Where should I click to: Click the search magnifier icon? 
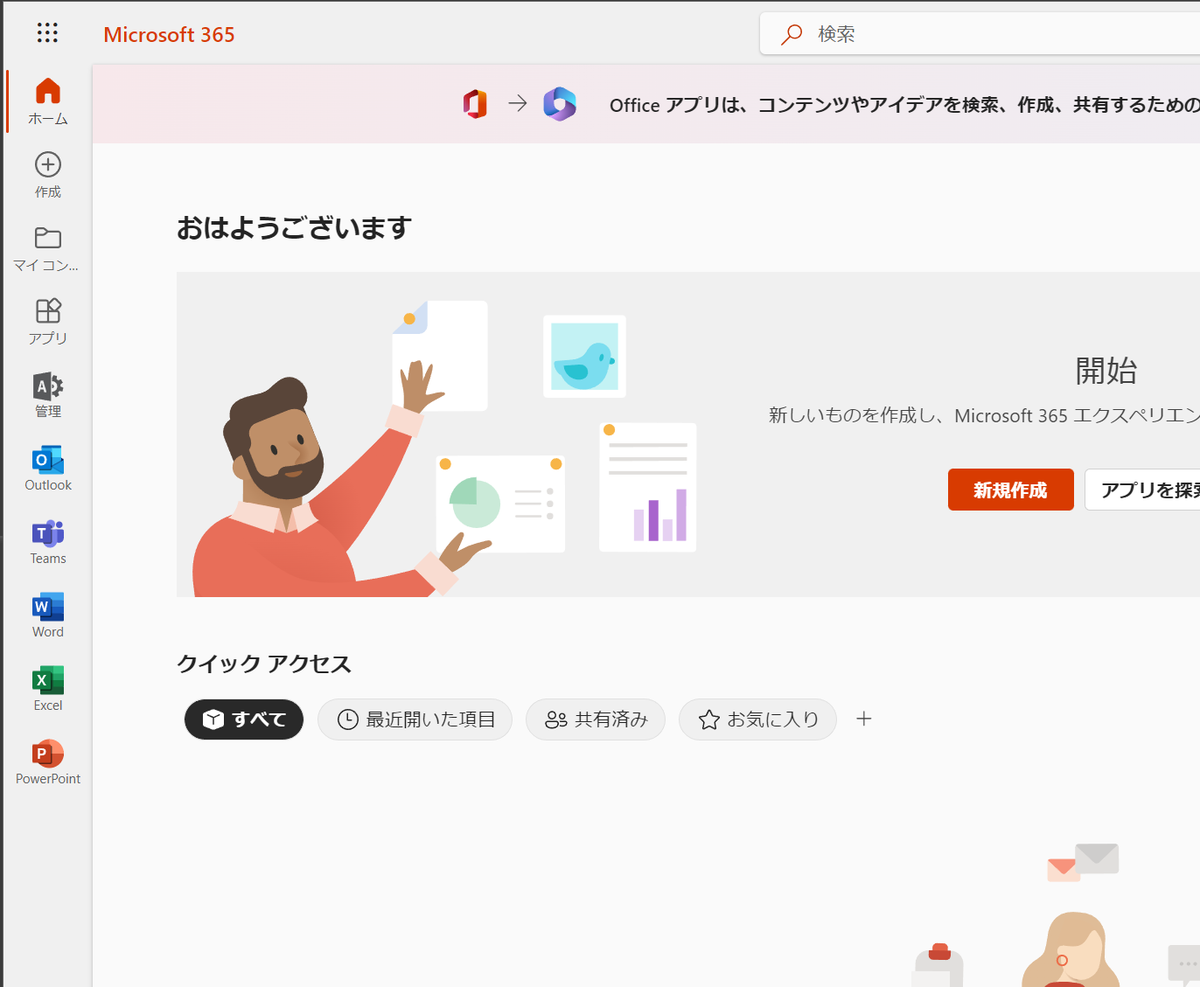click(x=792, y=34)
